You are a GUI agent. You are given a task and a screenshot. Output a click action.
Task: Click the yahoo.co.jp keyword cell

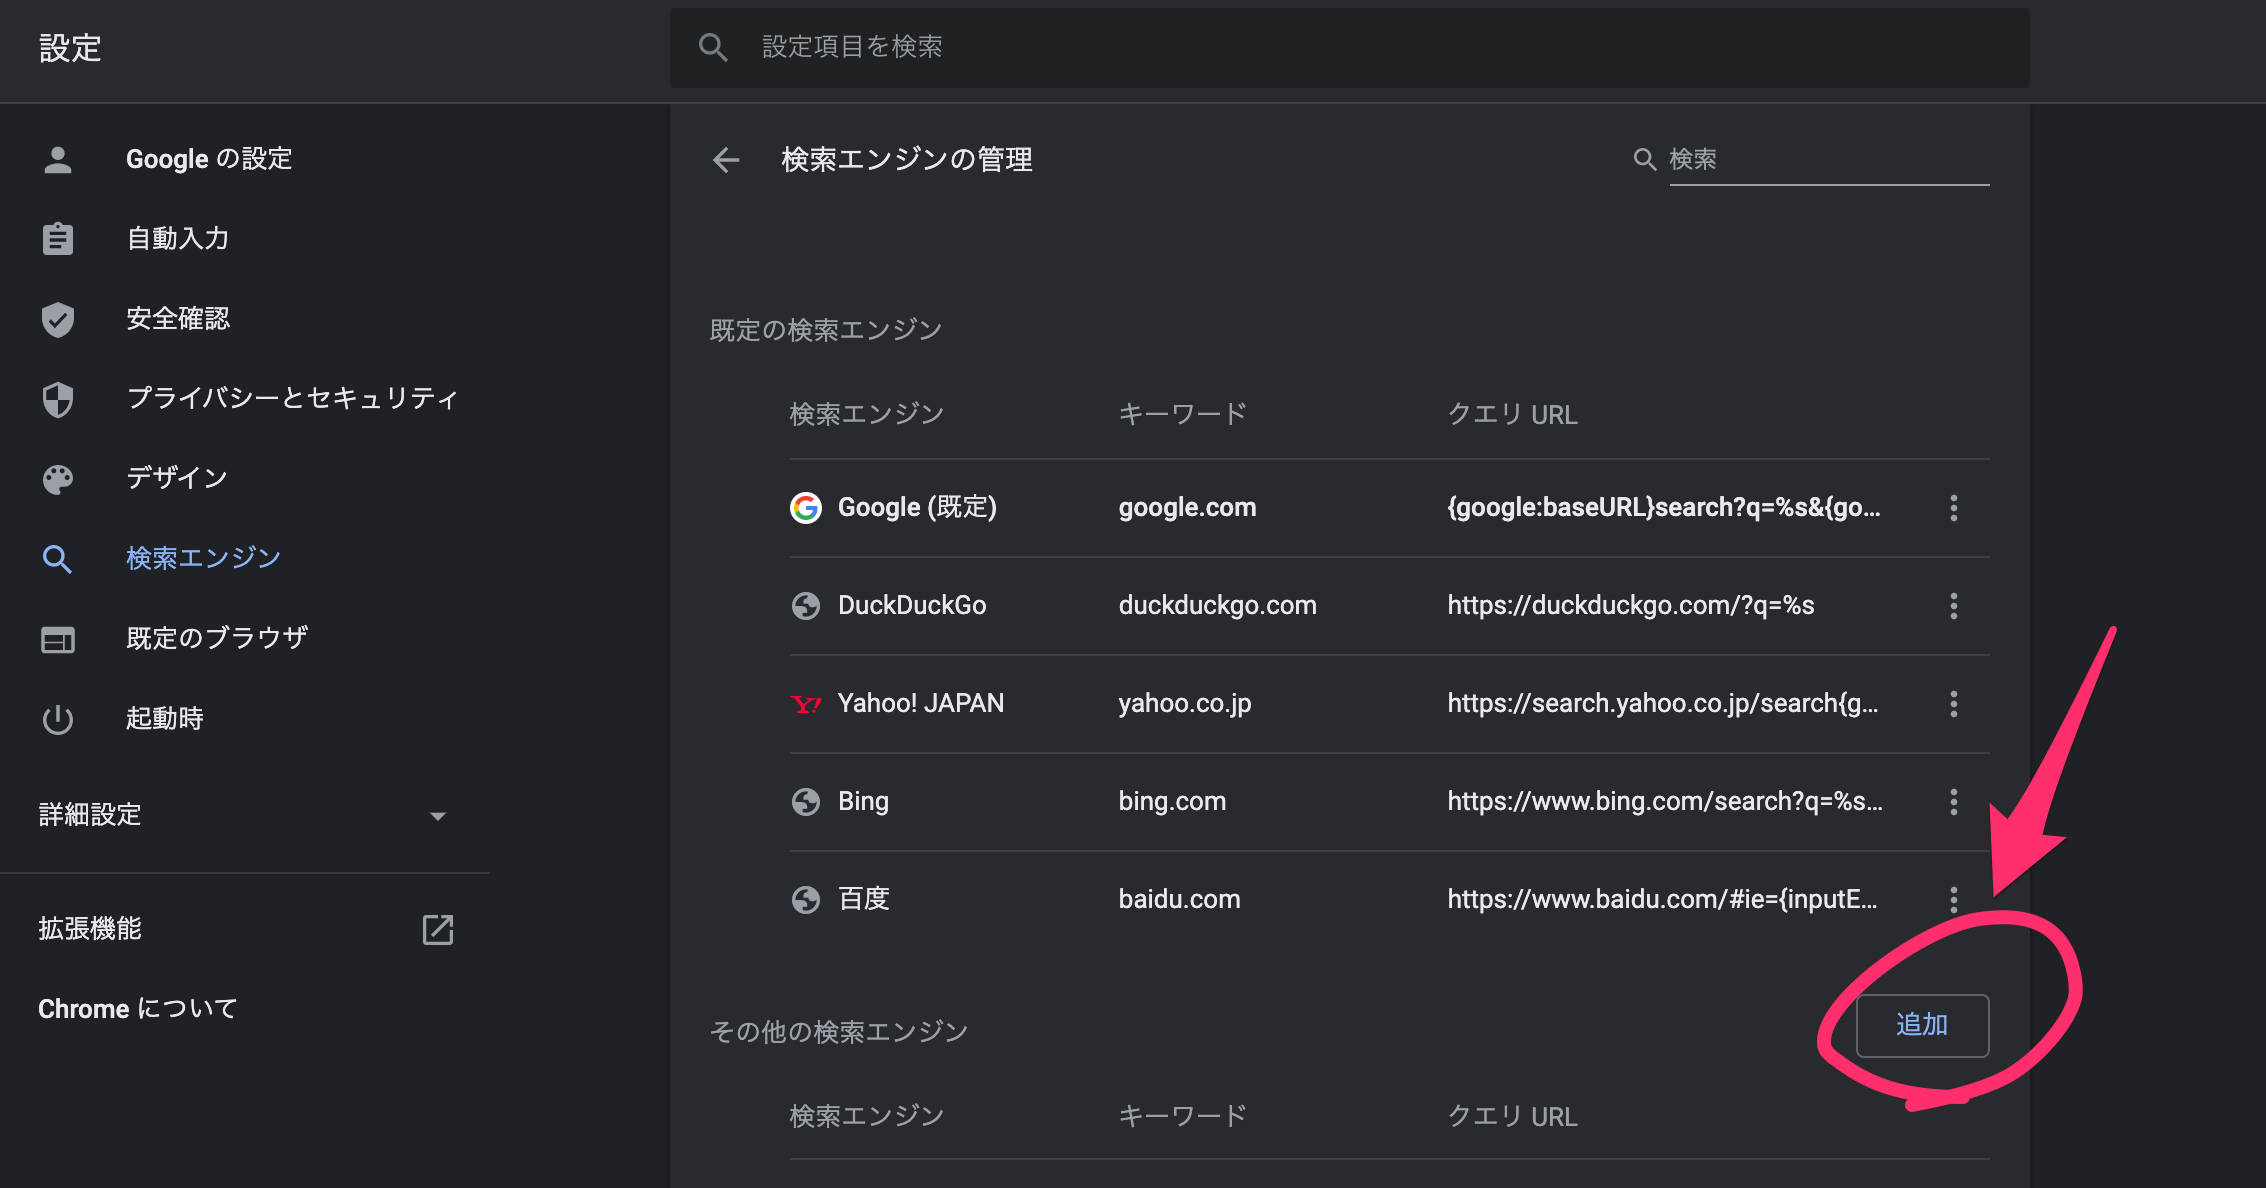(x=1185, y=704)
